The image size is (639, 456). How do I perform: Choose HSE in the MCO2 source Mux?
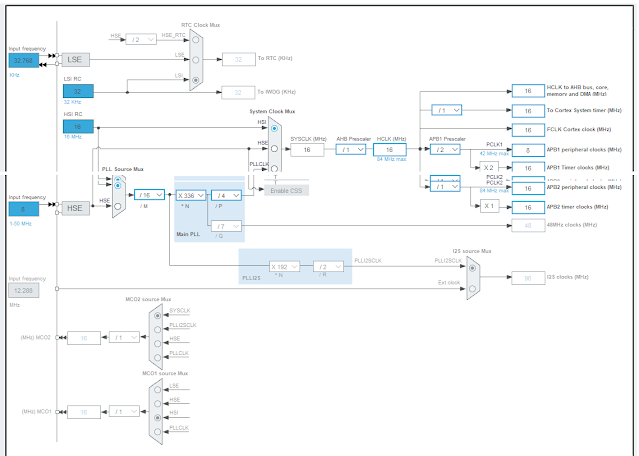[158, 344]
